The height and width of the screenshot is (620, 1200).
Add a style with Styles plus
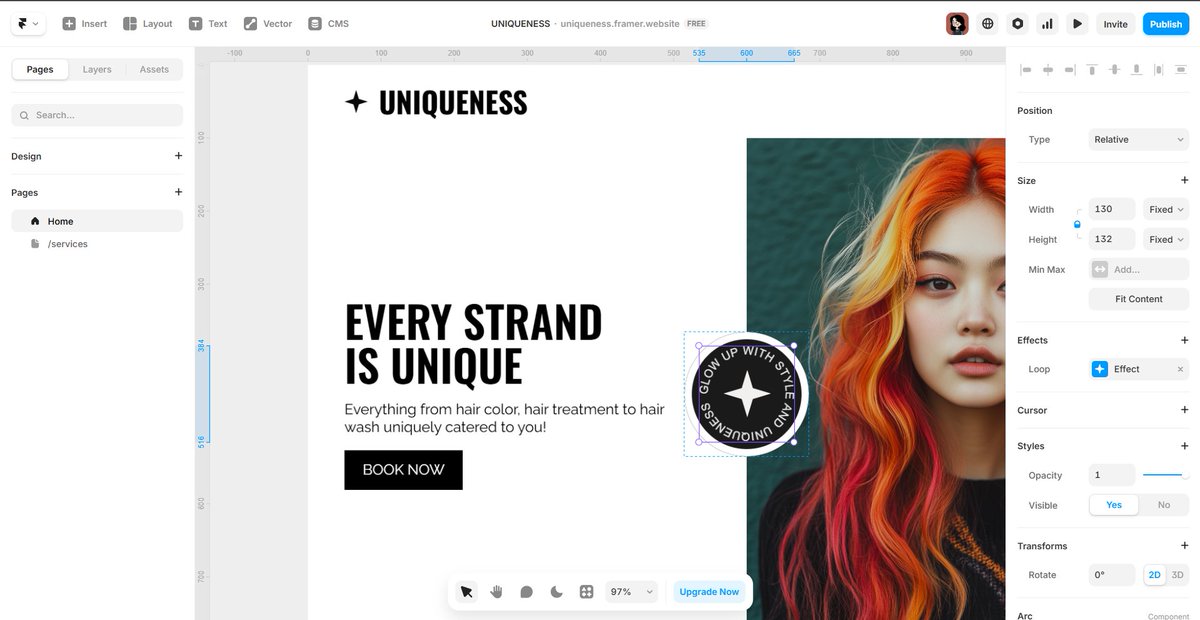click(x=1185, y=446)
